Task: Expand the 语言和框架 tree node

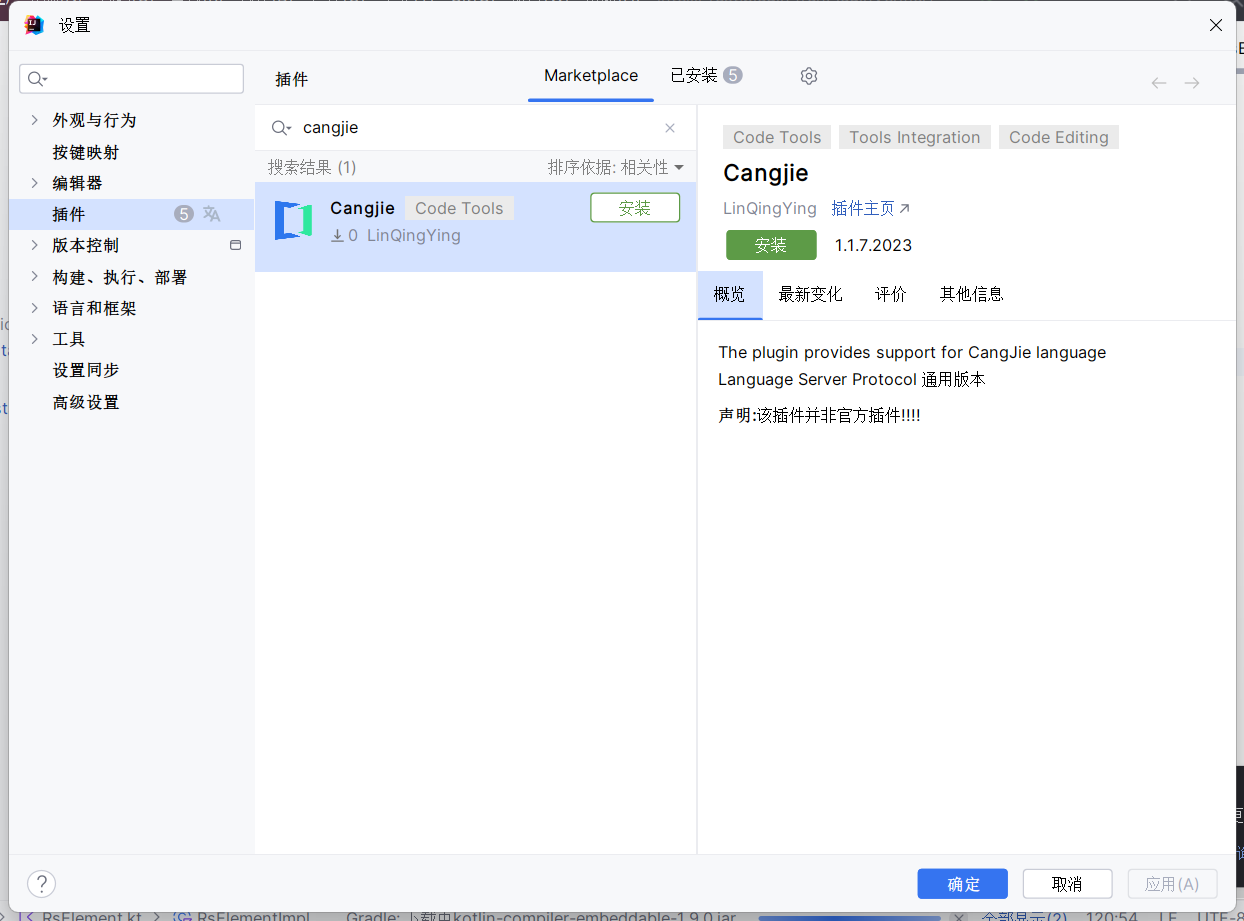Action: tap(35, 308)
